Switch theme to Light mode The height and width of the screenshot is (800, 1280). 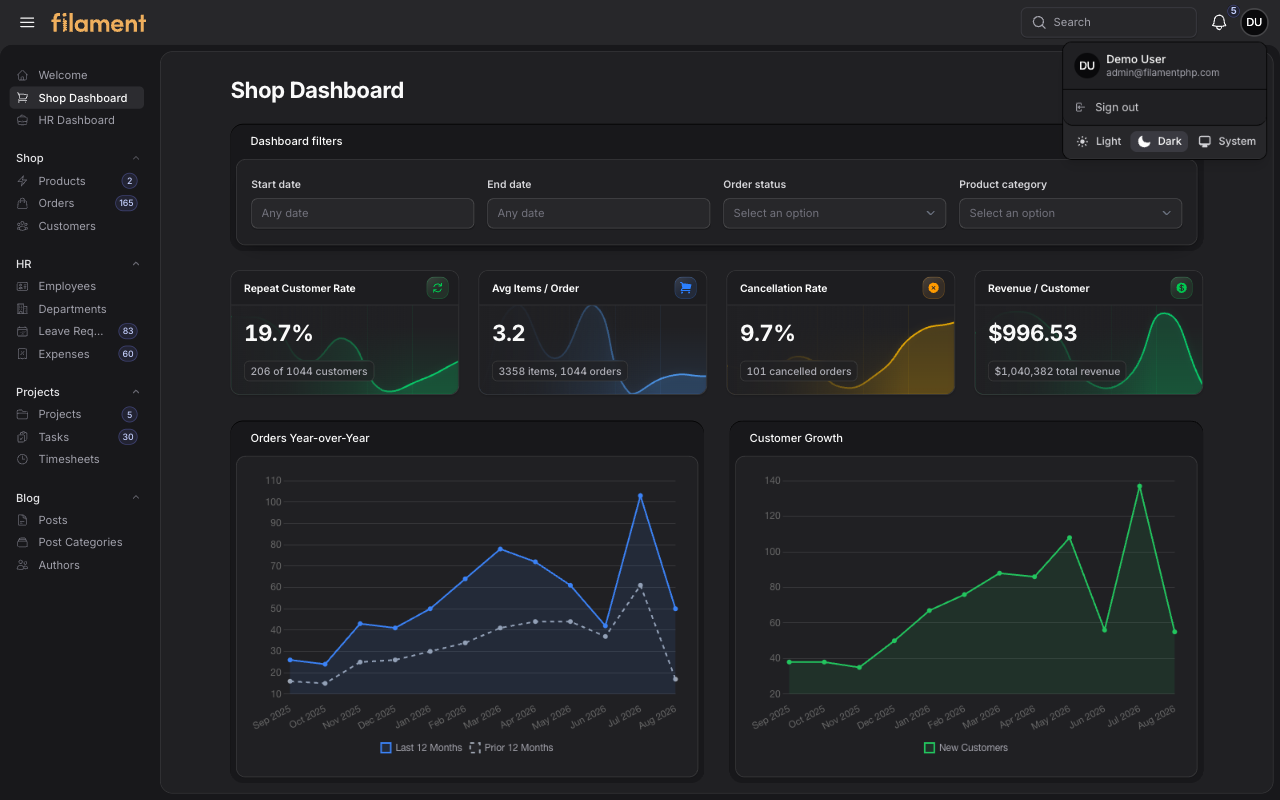tap(1098, 141)
